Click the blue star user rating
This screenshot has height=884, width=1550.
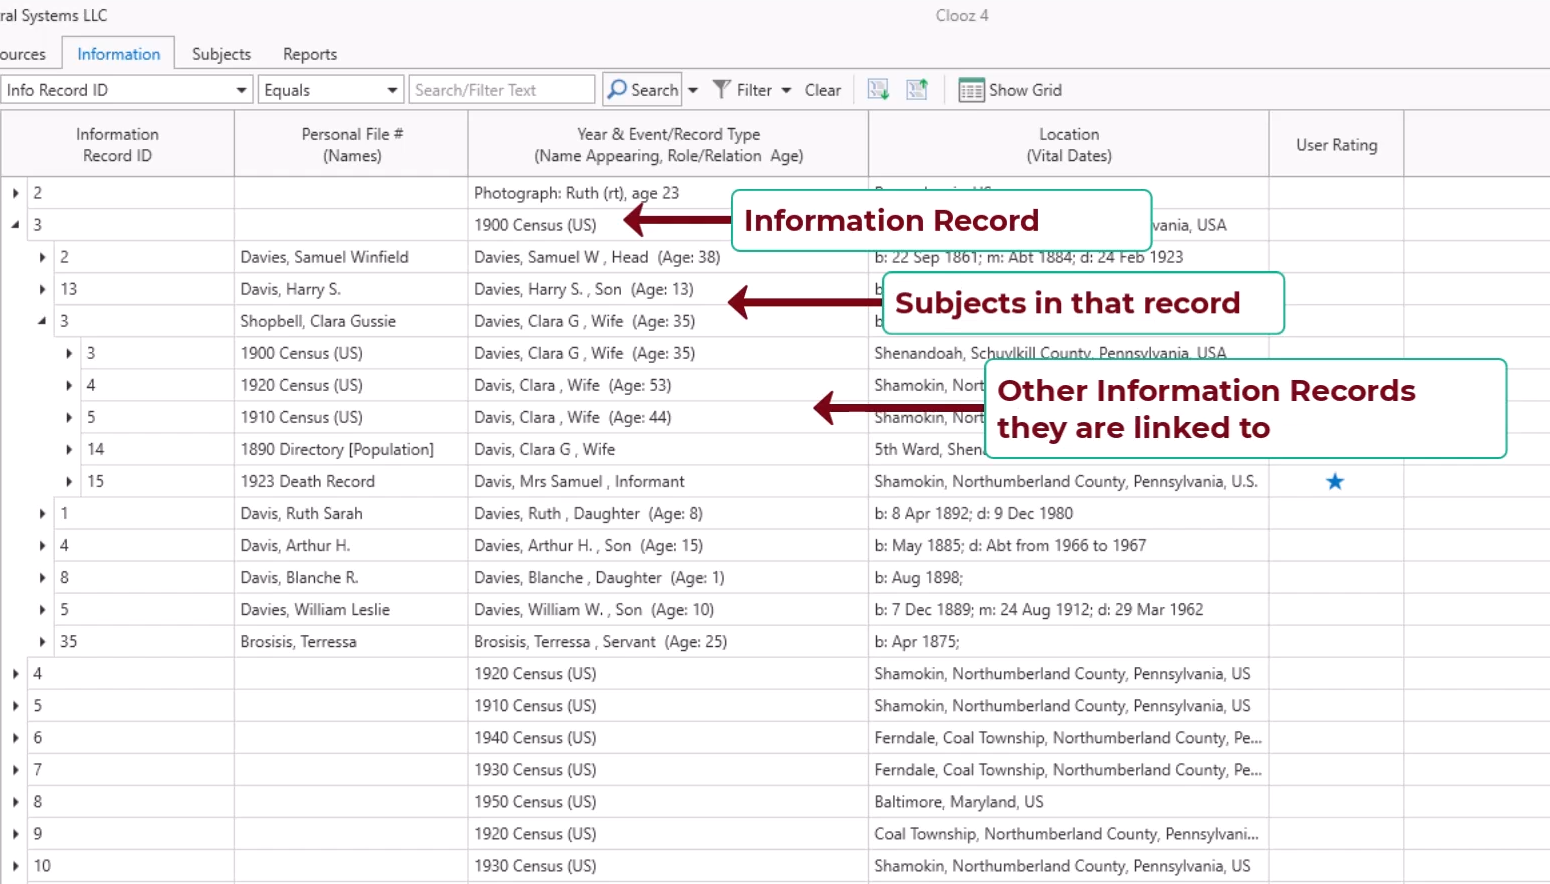coord(1334,482)
